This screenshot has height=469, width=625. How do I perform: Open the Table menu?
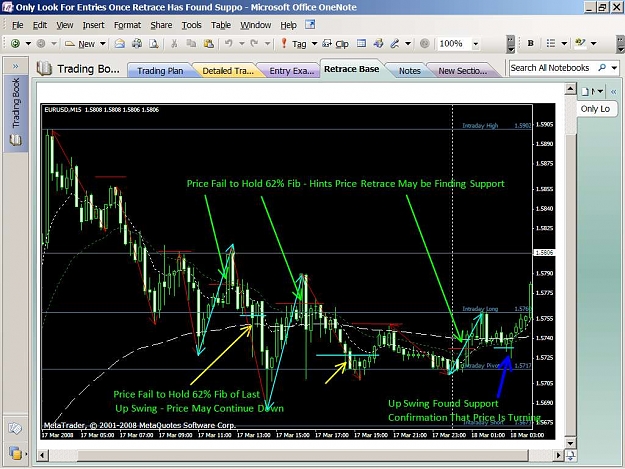(221, 25)
